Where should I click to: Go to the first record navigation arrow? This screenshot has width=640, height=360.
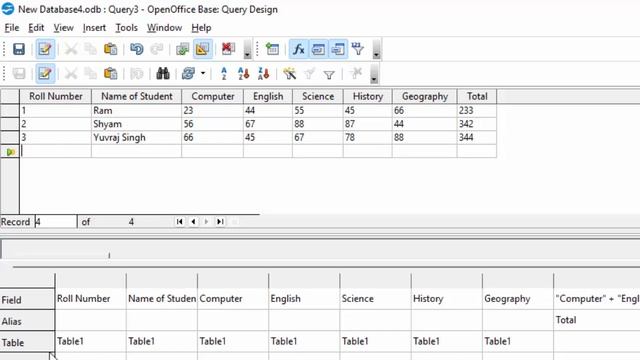(179, 222)
